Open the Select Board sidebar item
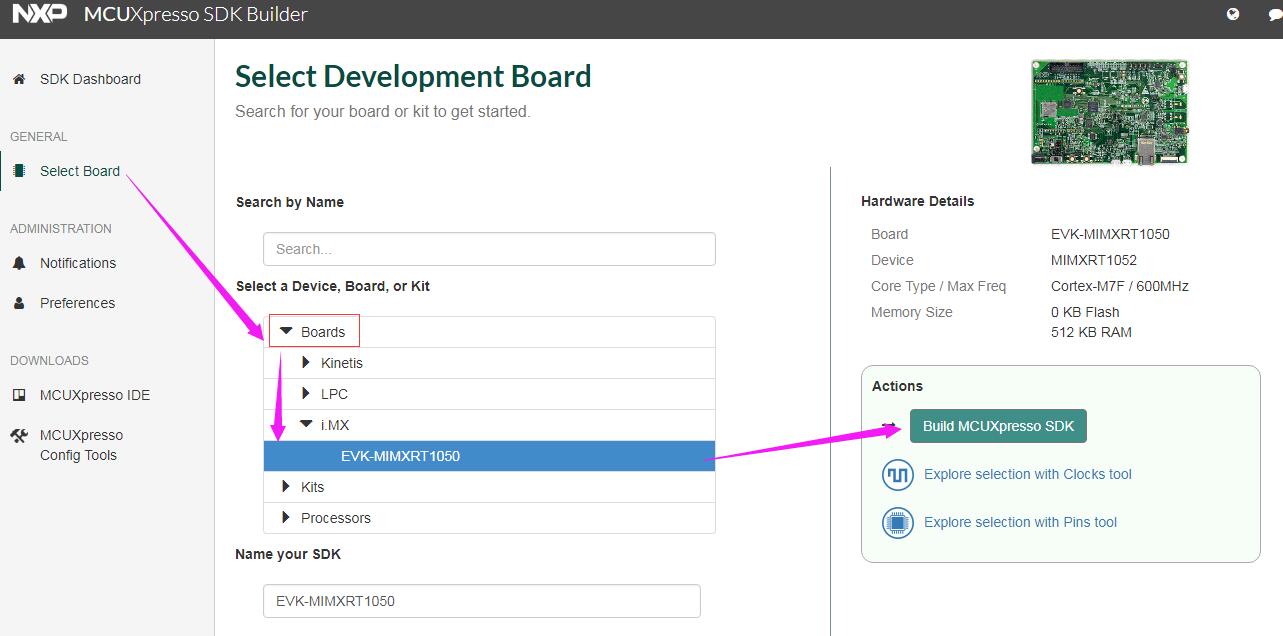1283x636 pixels. (80, 171)
